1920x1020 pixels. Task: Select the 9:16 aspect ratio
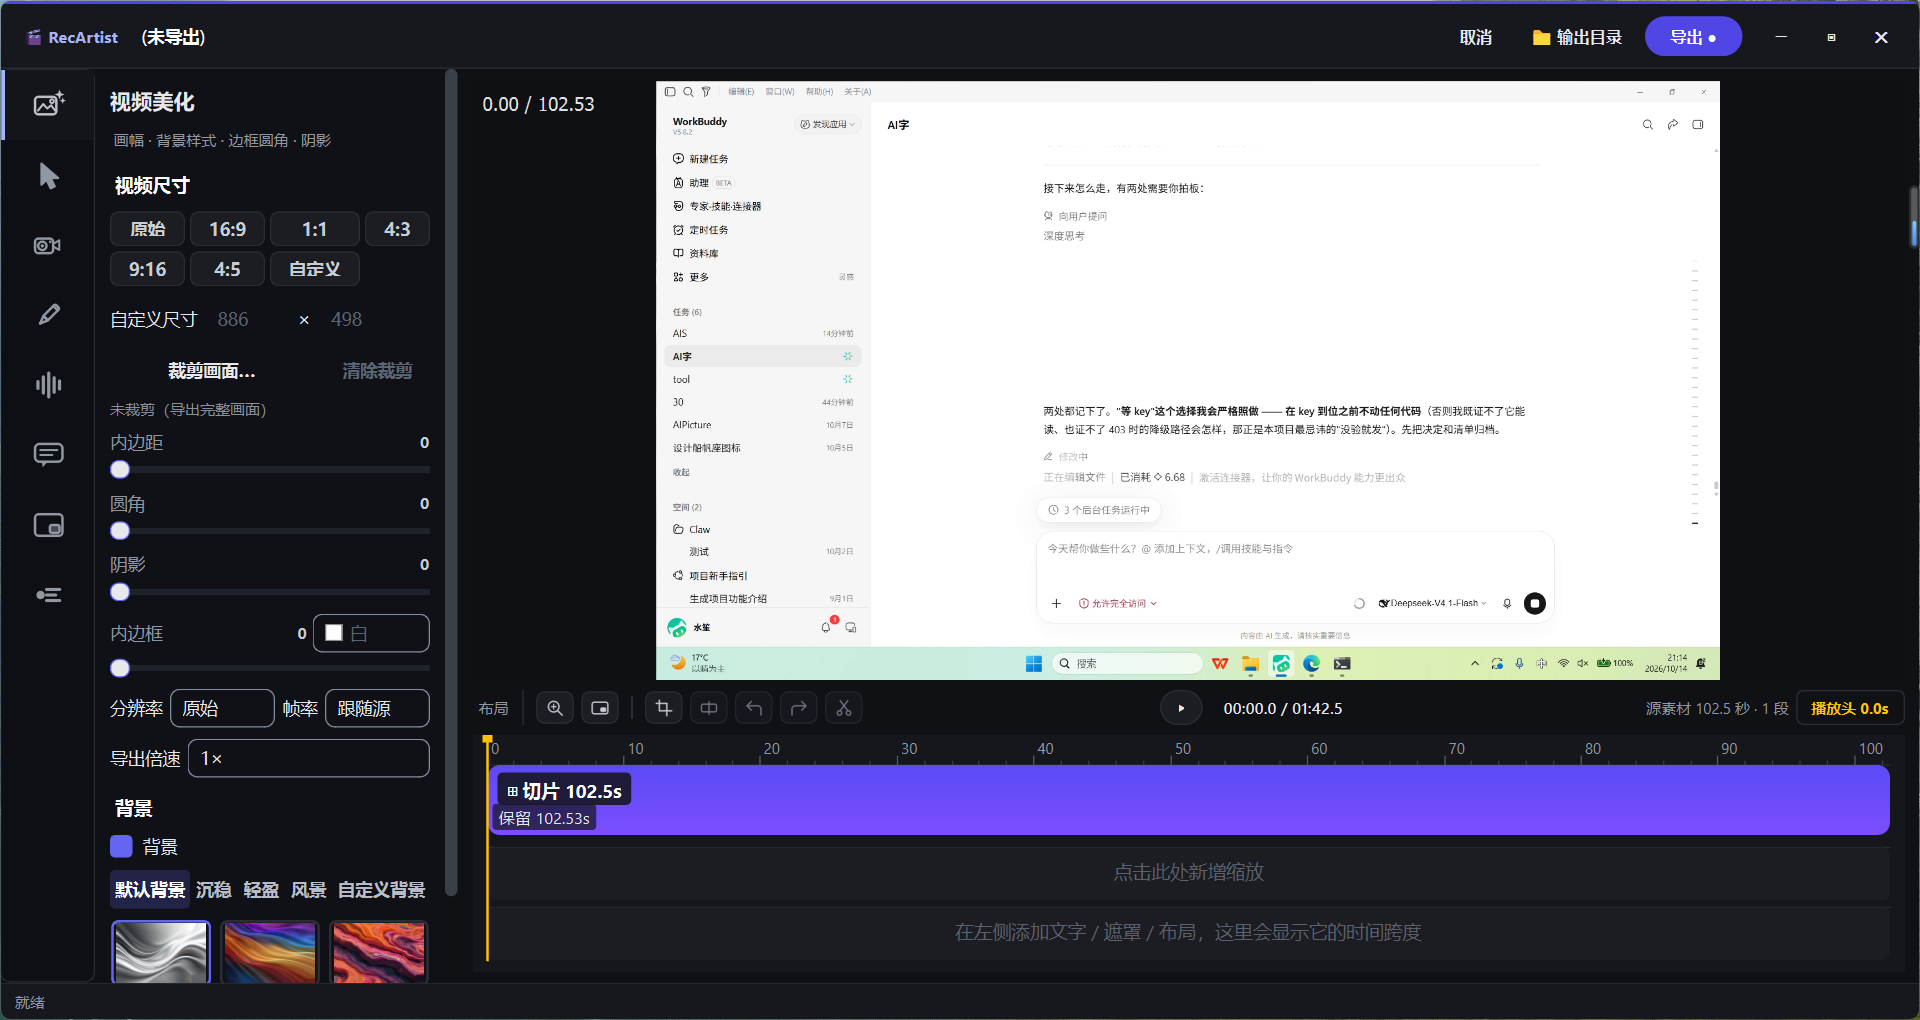click(x=147, y=269)
